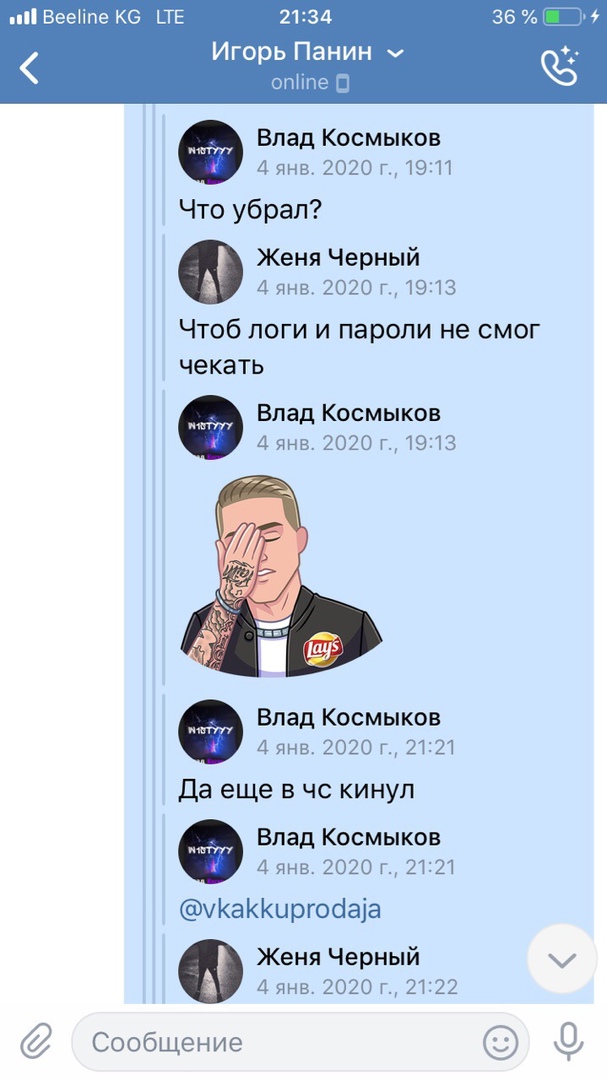Tap the Beeline KG signal bars
Image resolution: width=607 pixels, height=1080 pixels.
[23, 17]
